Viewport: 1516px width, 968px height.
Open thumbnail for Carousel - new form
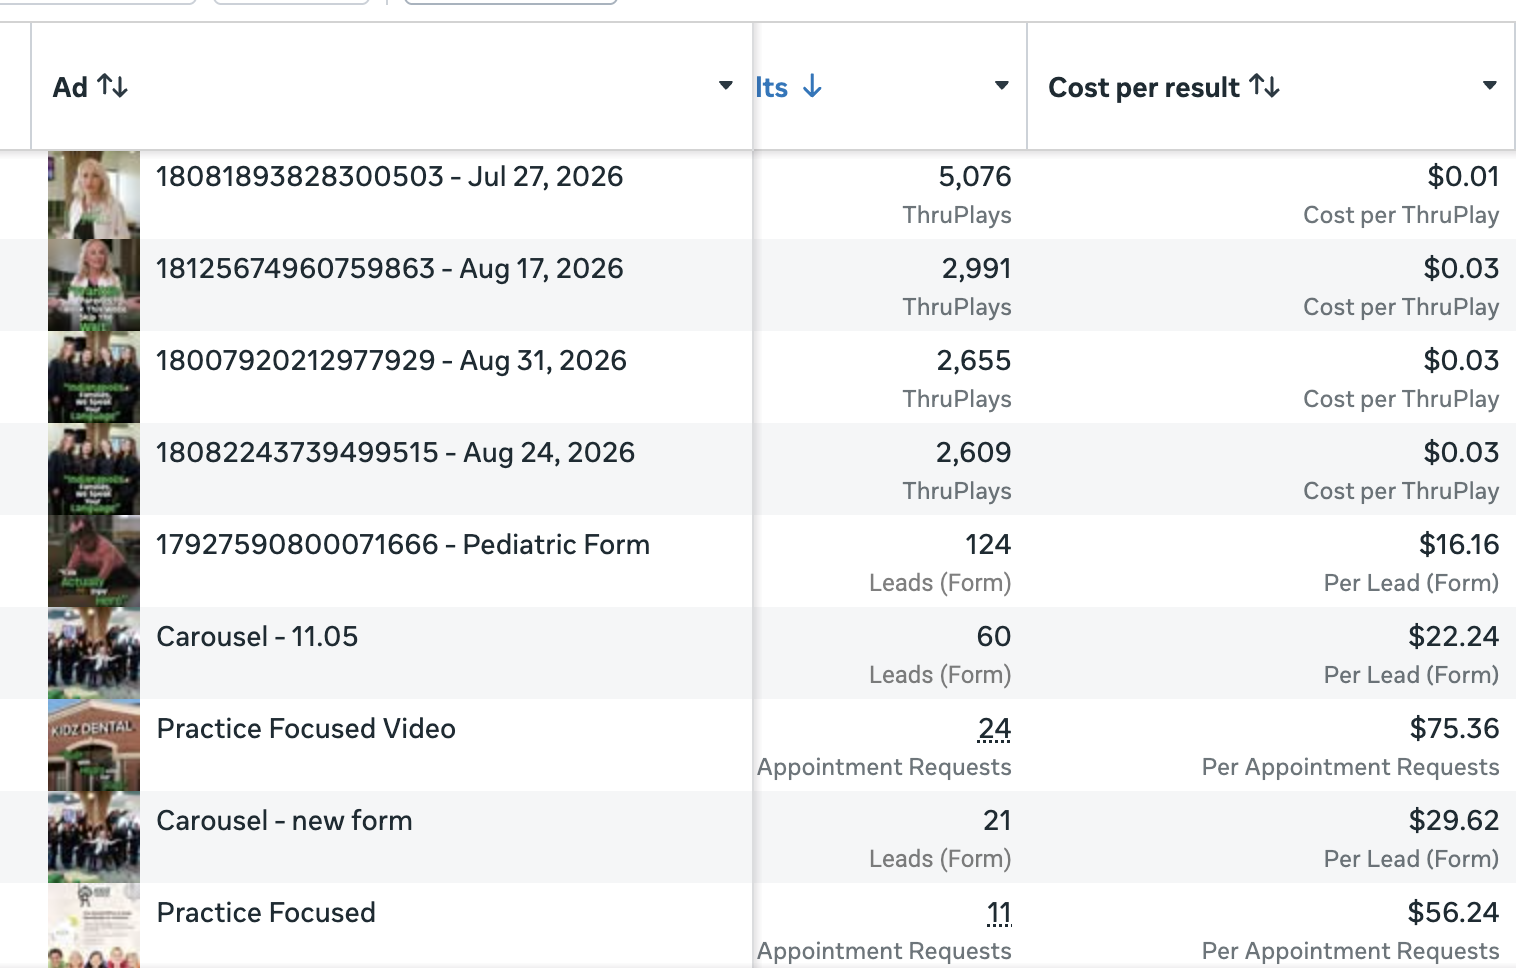pos(94,837)
